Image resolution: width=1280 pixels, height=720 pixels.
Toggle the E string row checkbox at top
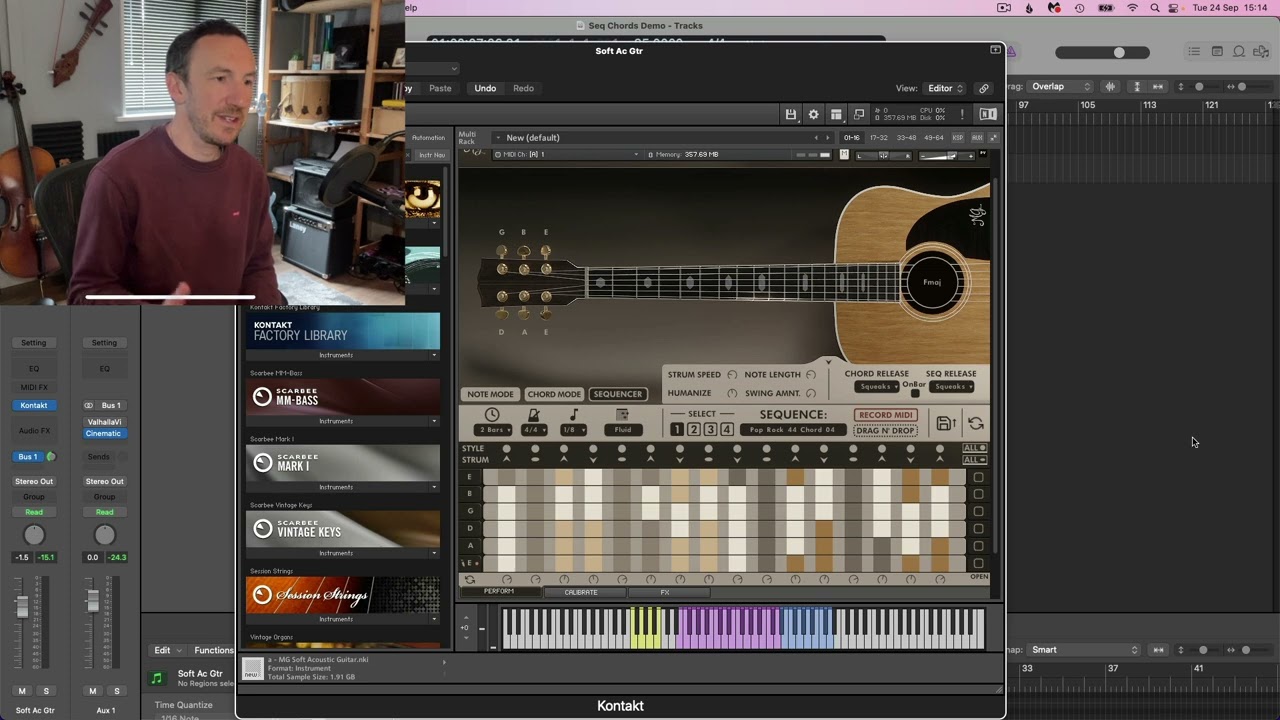(x=978, y=477)
